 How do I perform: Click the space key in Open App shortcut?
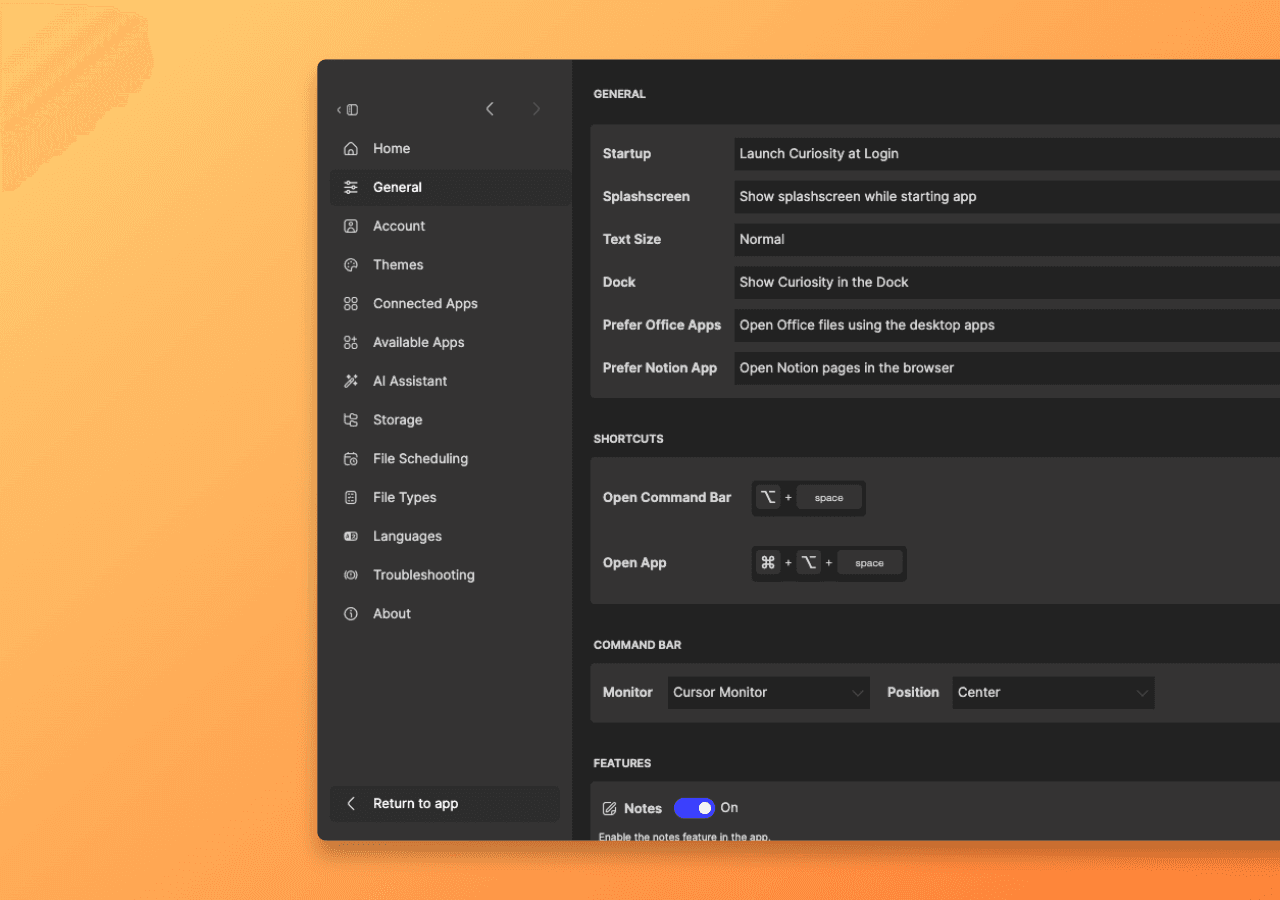click(870, 563)
